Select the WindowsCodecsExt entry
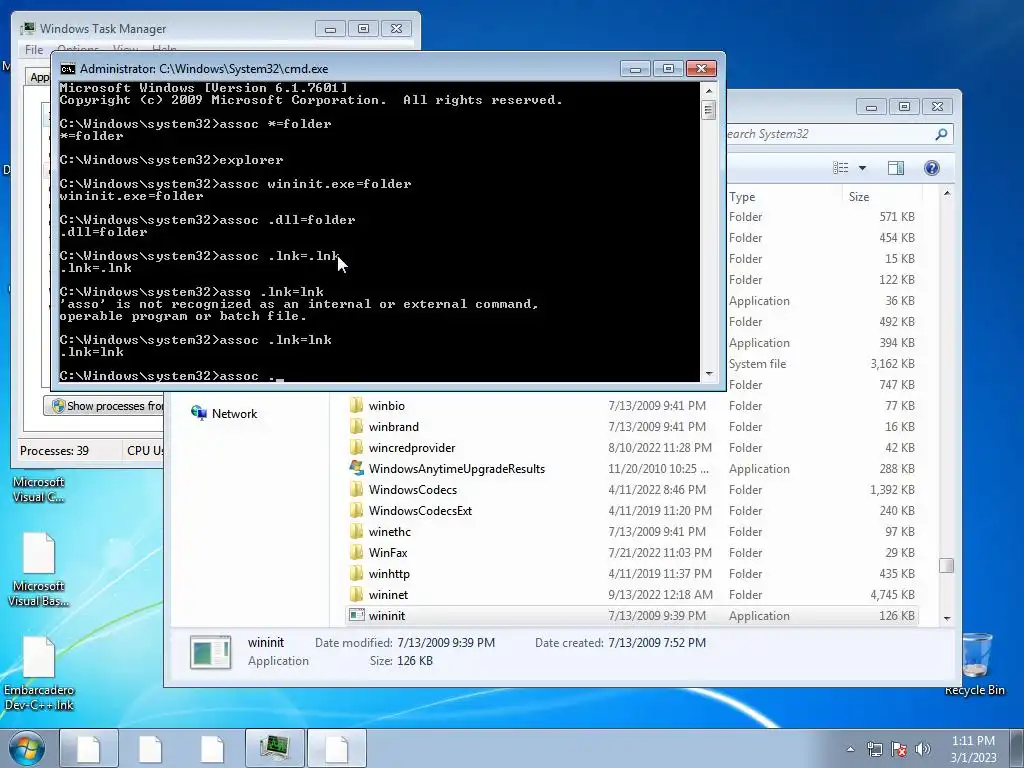Image resolution: width=1024 pixels, height=768 pixels. point(632,510)
